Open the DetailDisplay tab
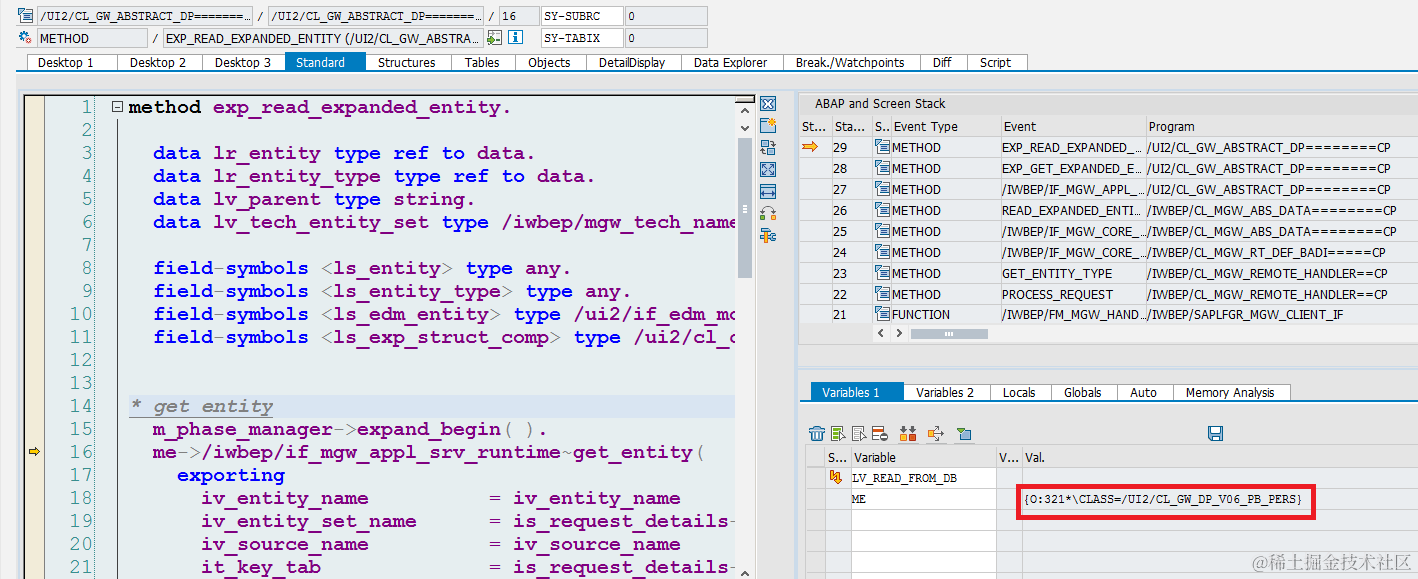The image size is (1418, 579). [632, 62]
